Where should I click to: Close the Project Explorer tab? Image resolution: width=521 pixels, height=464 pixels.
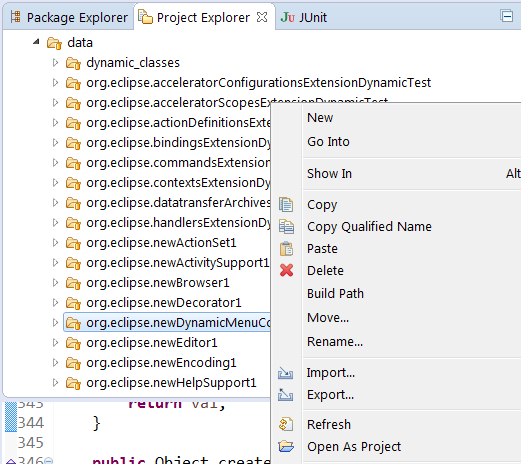(x=262, y=17)
